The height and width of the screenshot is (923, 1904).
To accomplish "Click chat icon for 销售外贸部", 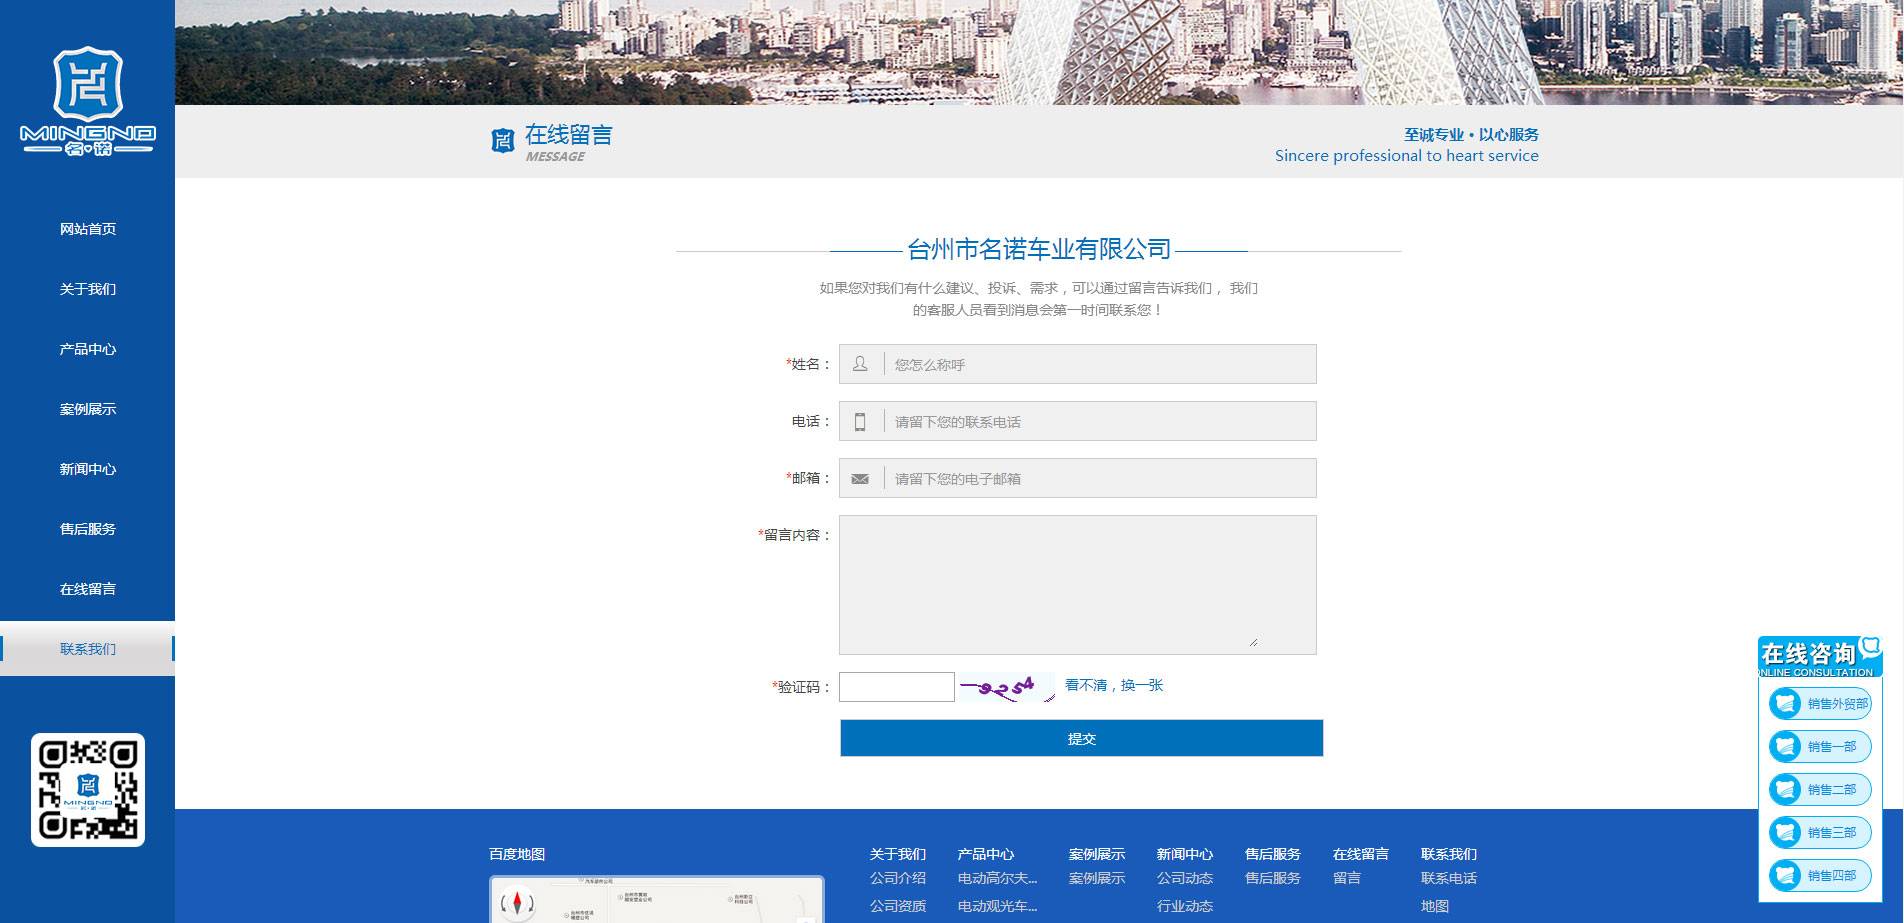I will click(x=1785, y=704).
